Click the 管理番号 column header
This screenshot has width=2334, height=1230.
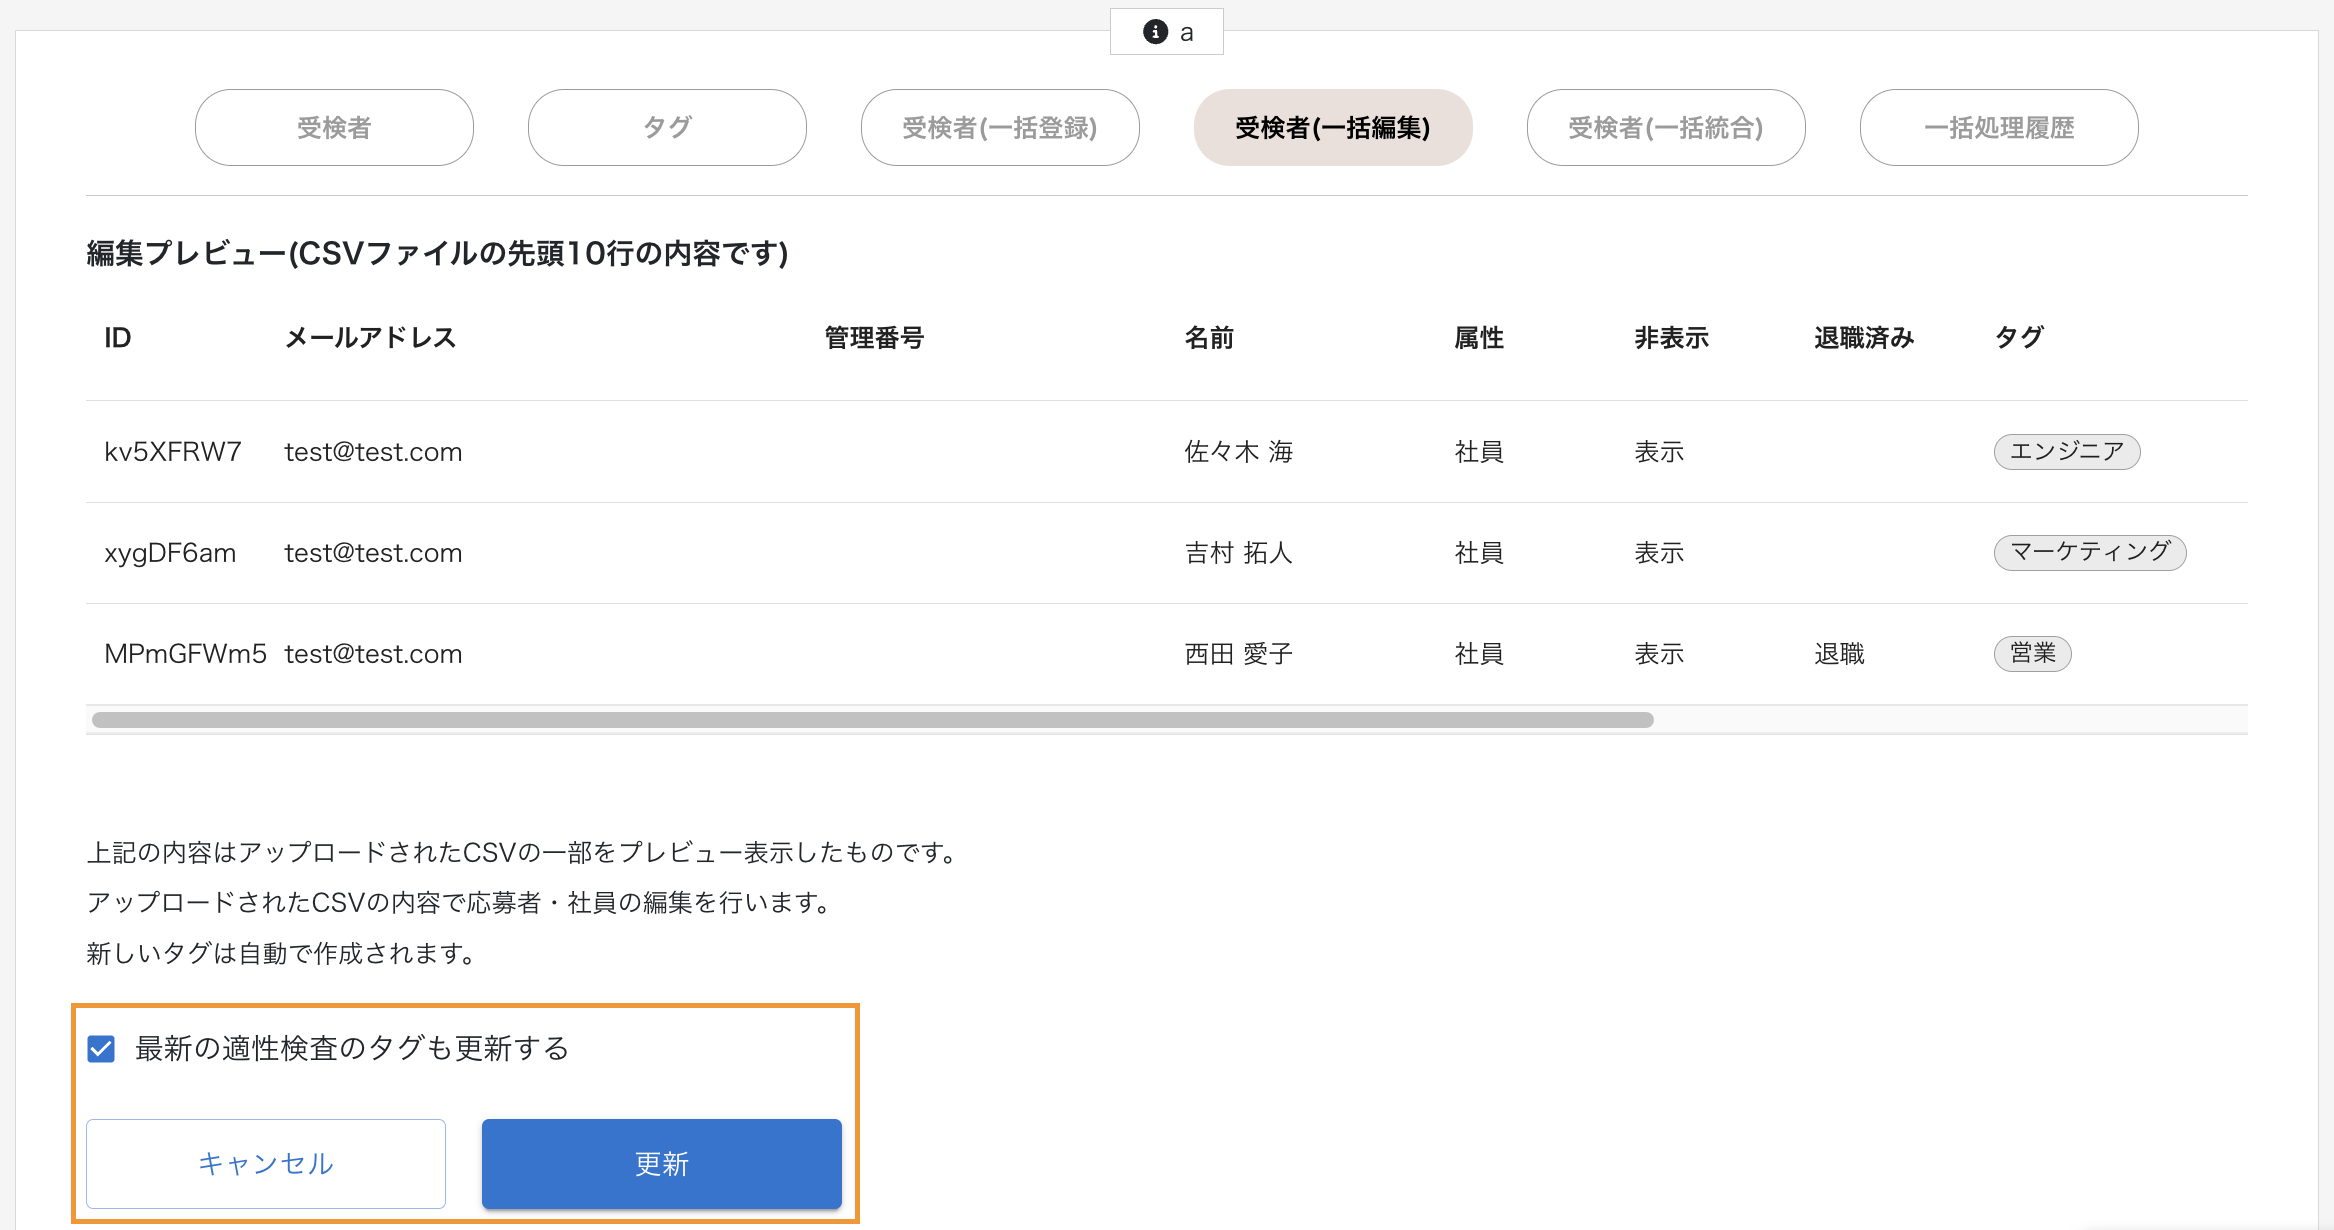pyautogui.click(x=873, y=338)
